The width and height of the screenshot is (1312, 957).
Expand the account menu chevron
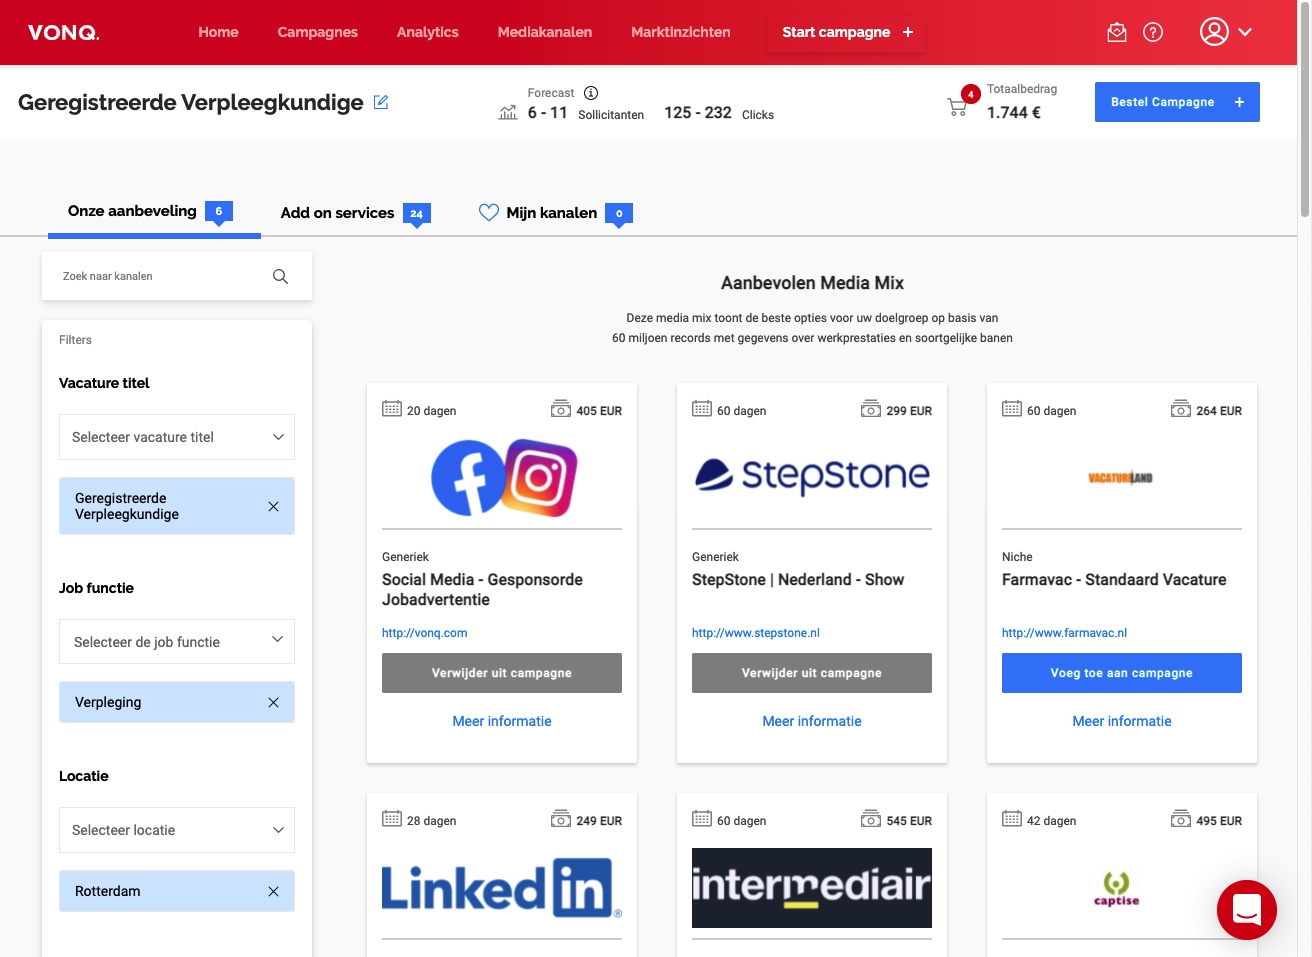click(x=1245, y=32)
